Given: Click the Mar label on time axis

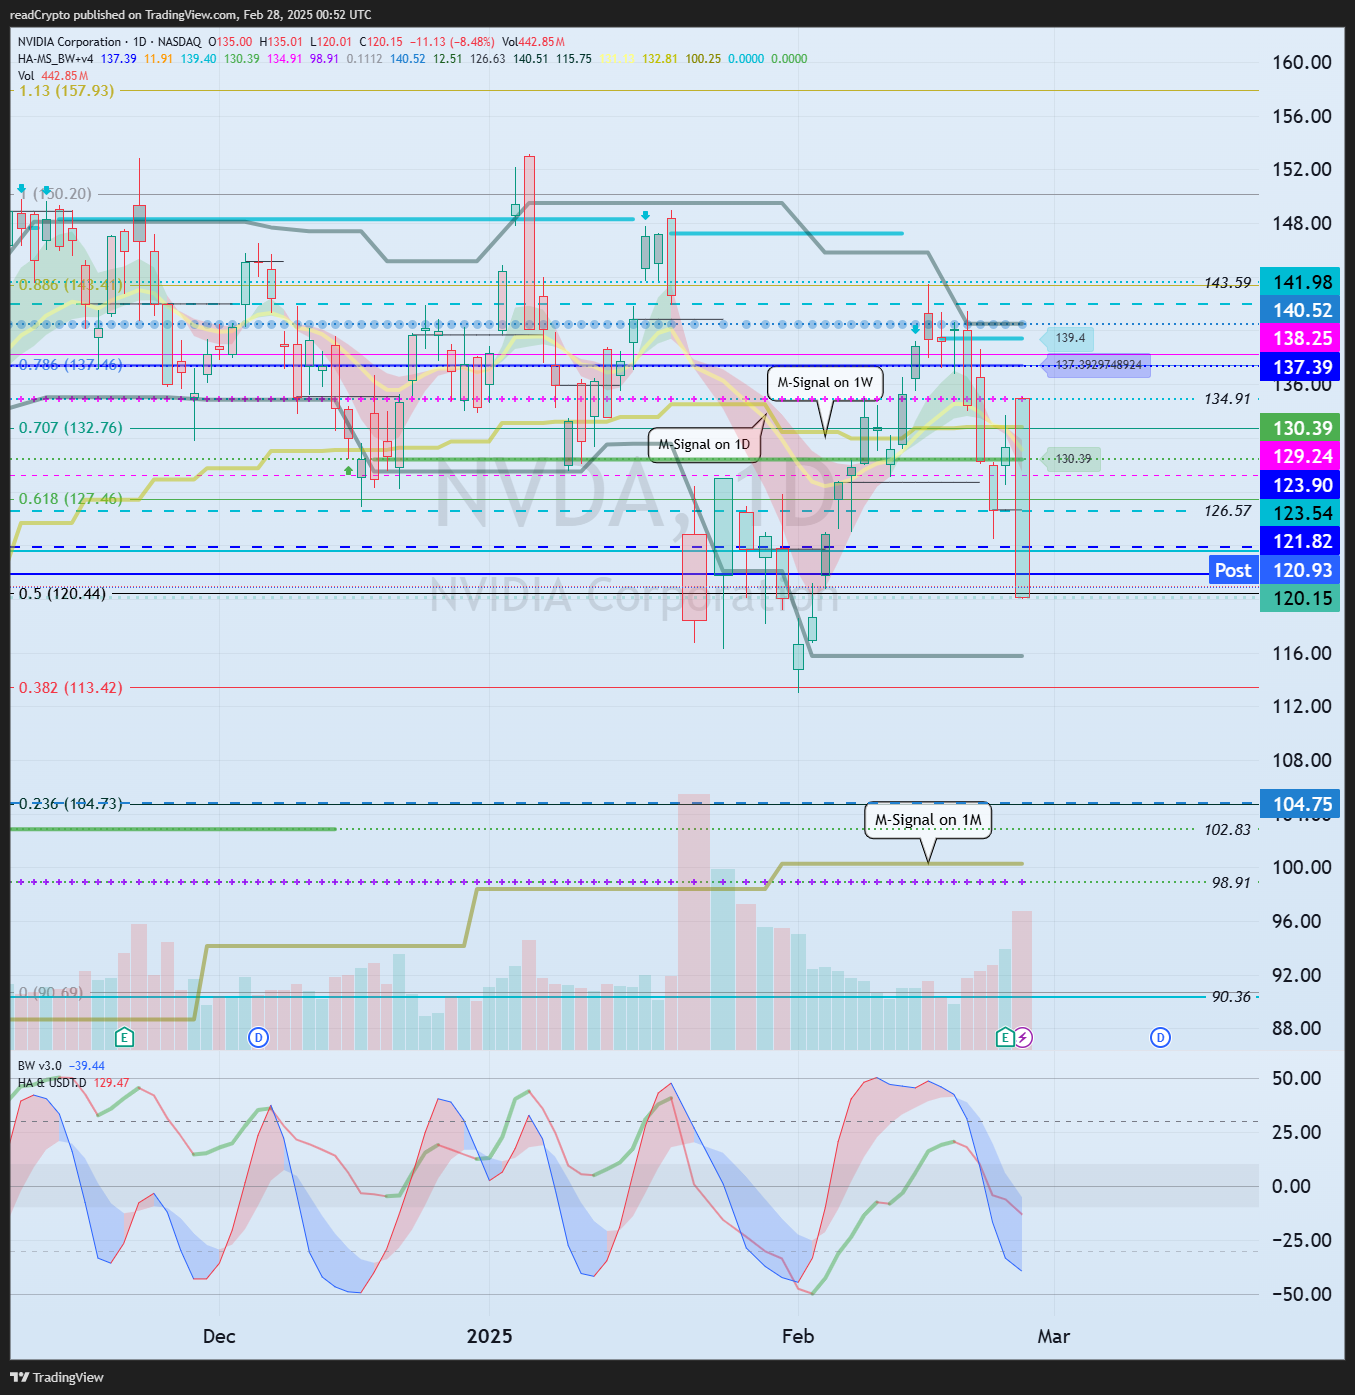Looking at the screenshot, I should [1054, 1336].
